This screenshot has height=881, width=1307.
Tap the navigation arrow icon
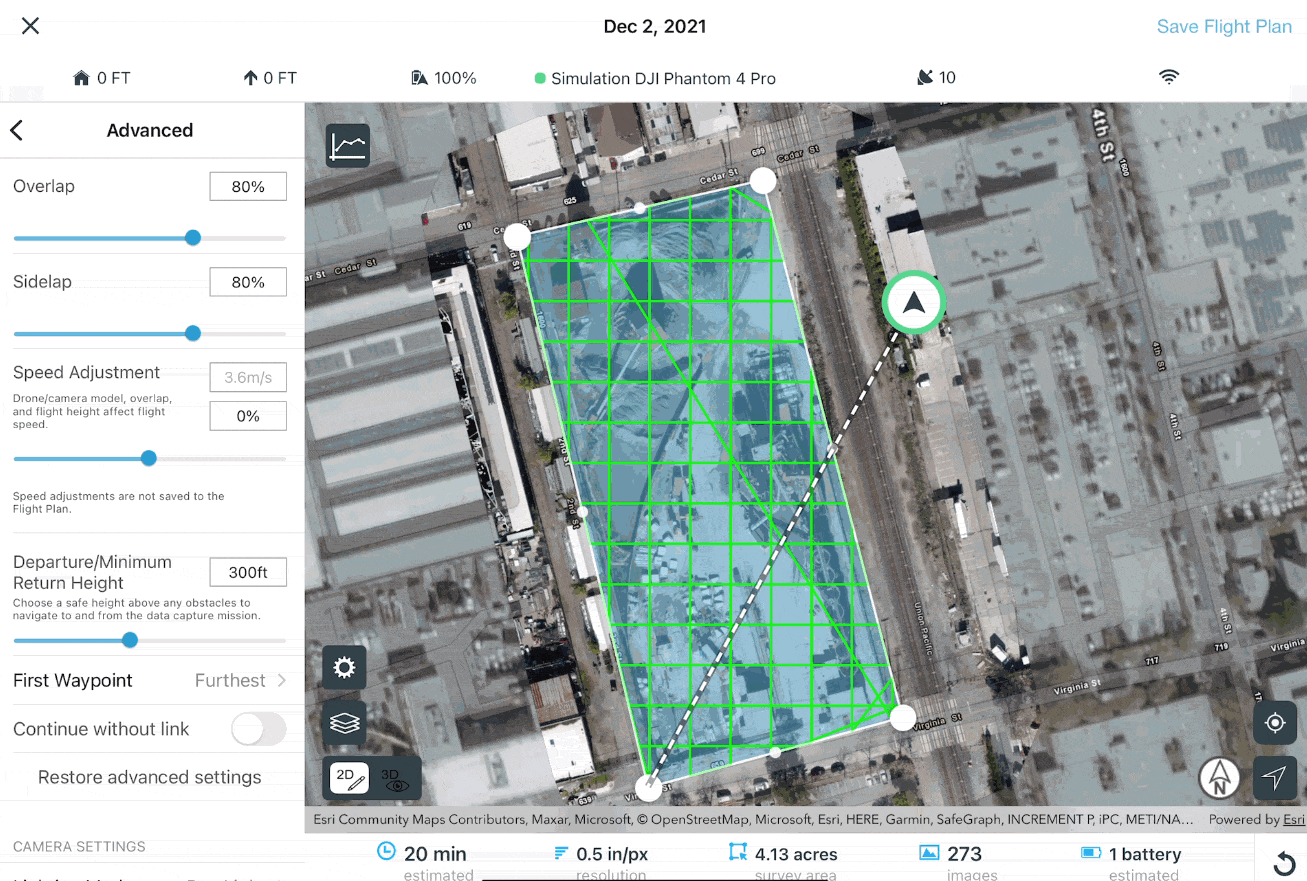tap(1275, 778)
